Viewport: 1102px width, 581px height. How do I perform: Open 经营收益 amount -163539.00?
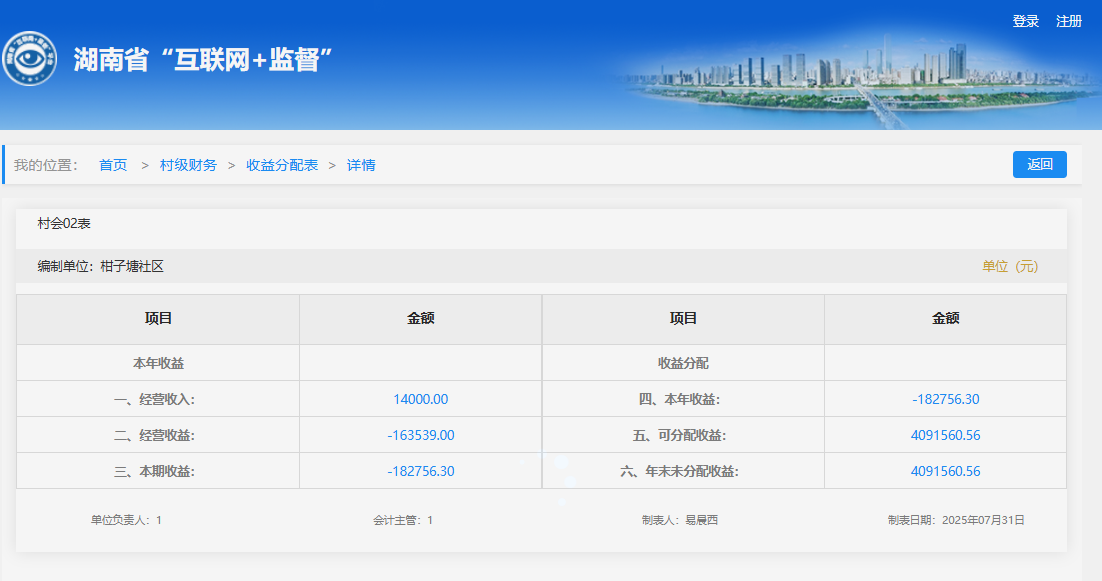420,435
